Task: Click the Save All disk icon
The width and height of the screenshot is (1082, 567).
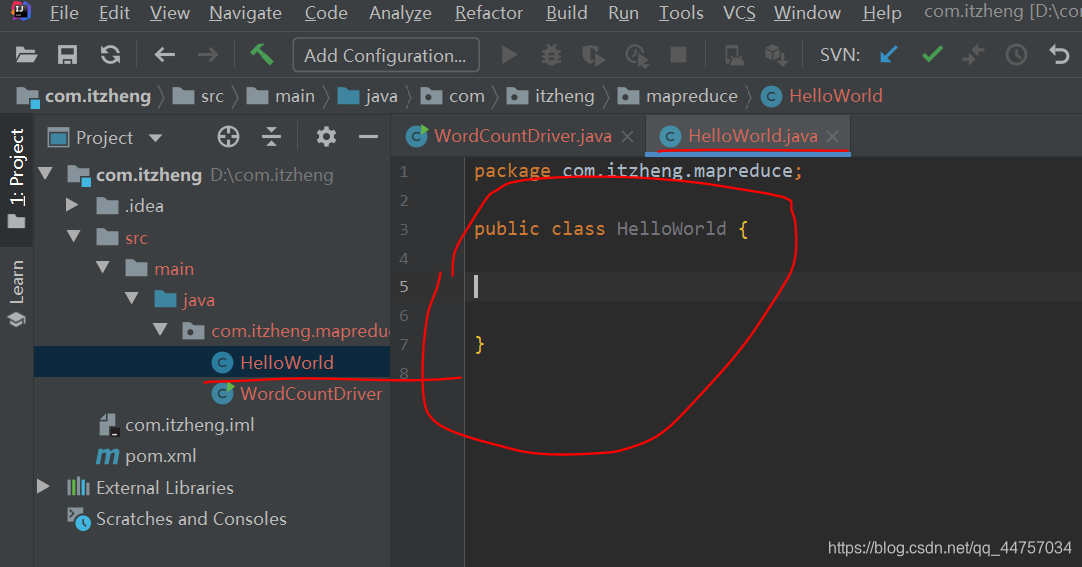Action: coord(68,55)
